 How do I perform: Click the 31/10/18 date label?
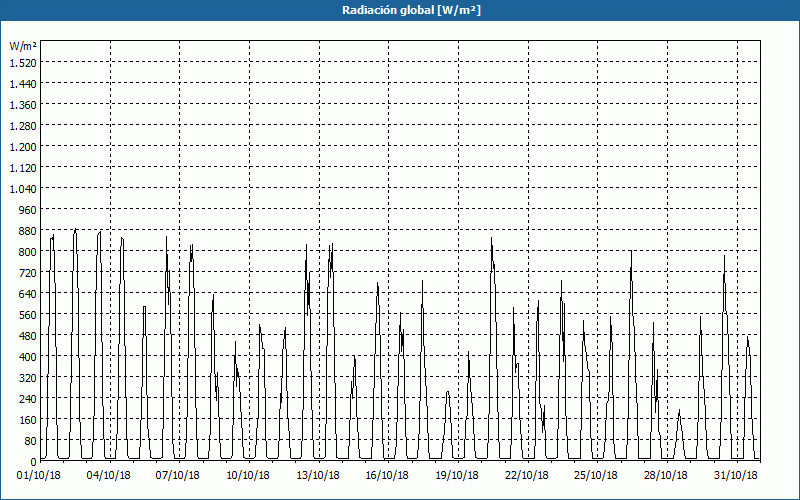[x=736, y=476]
